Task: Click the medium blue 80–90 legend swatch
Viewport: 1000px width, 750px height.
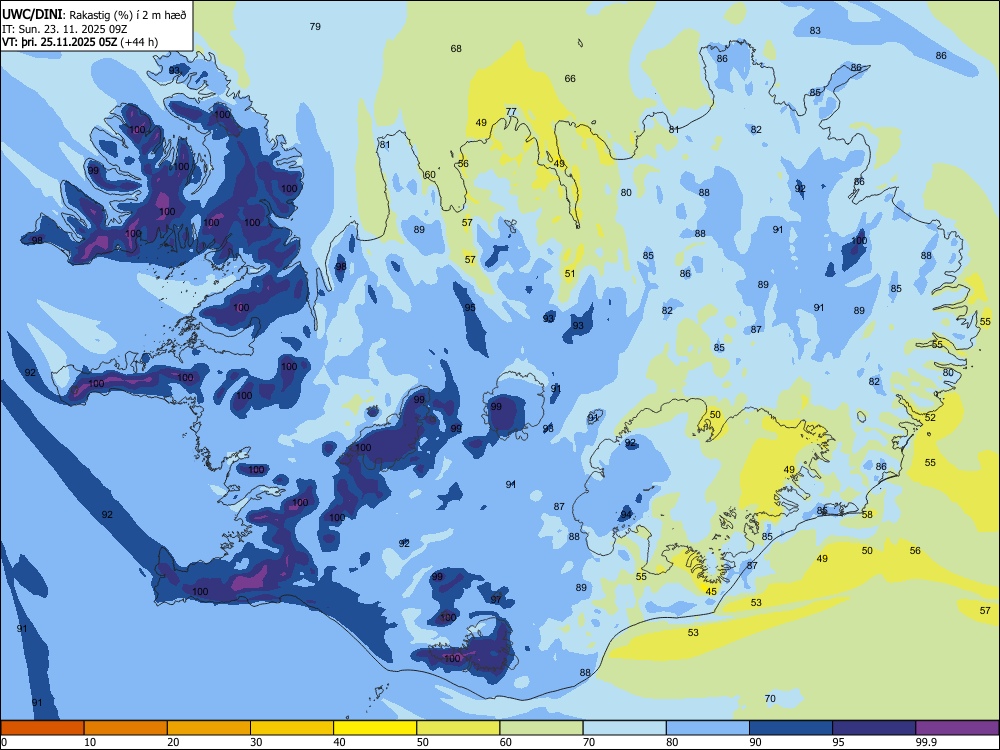Action: point(708,728)
